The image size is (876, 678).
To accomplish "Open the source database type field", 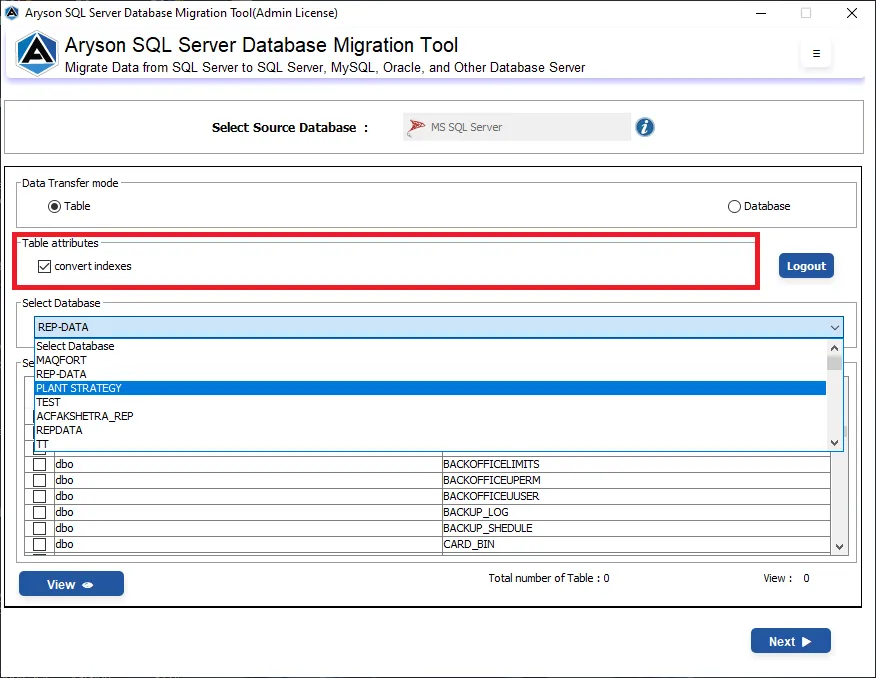I will point(517,127).
